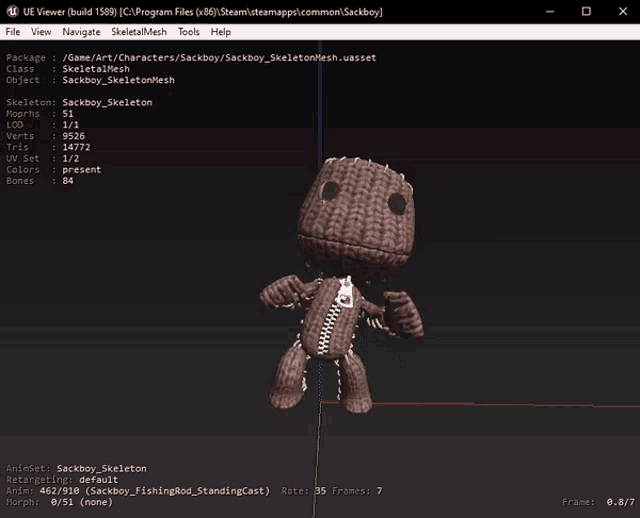
Task: Click the Retargeting value default
Action: pos(99,480)
